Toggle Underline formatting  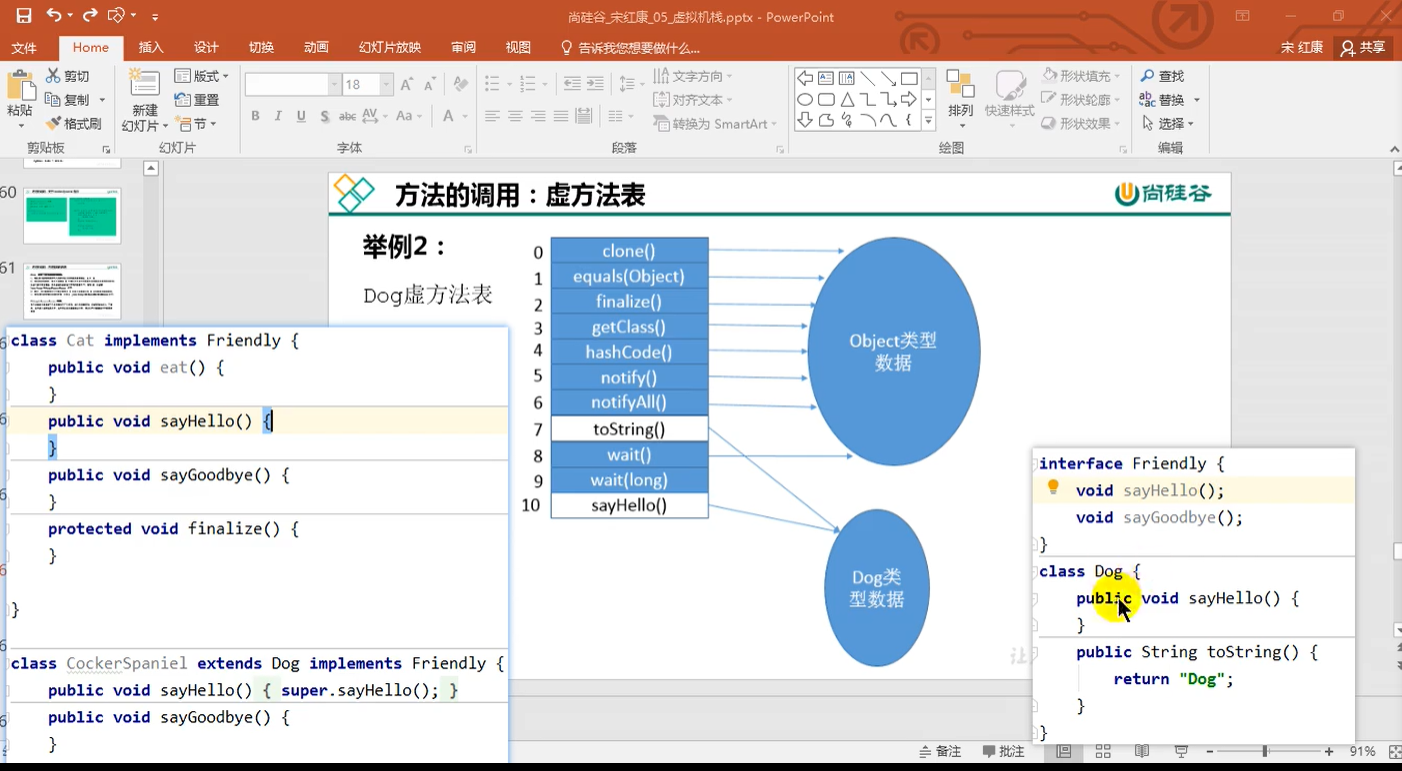coord(301,116)
